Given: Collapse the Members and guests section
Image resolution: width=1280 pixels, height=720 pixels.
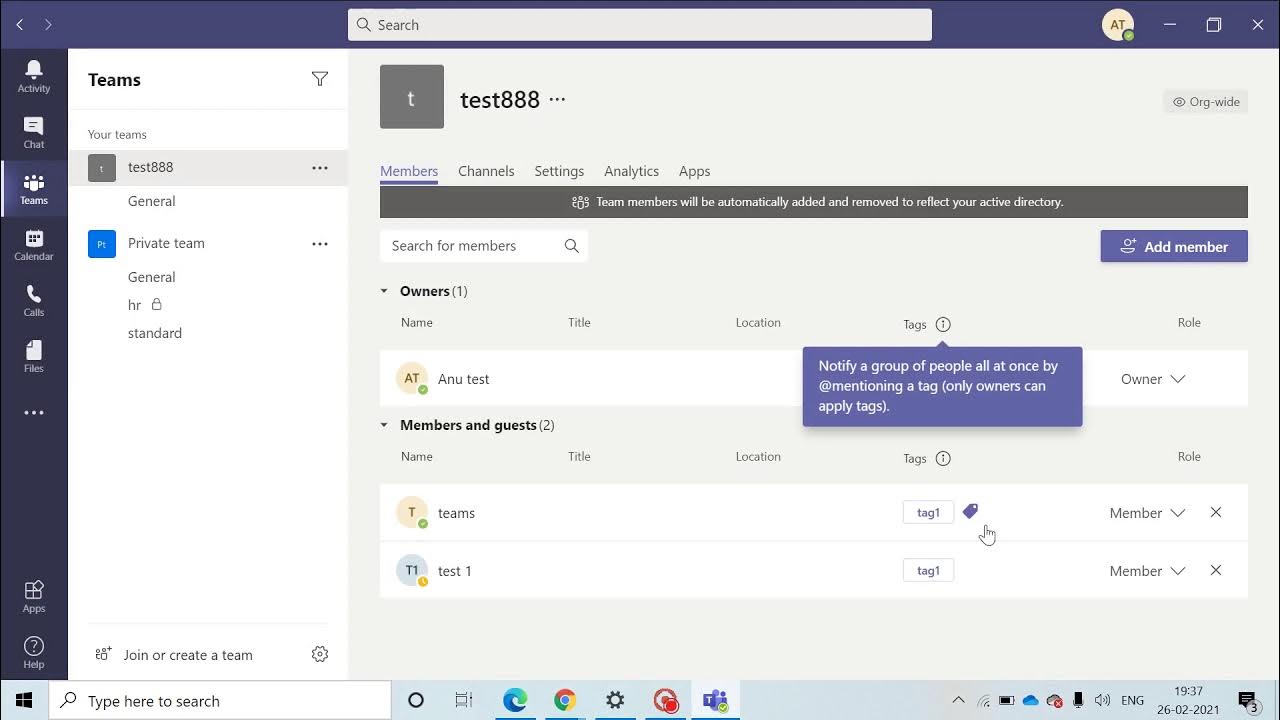Looking at the screenshot, I should [384, 425].
